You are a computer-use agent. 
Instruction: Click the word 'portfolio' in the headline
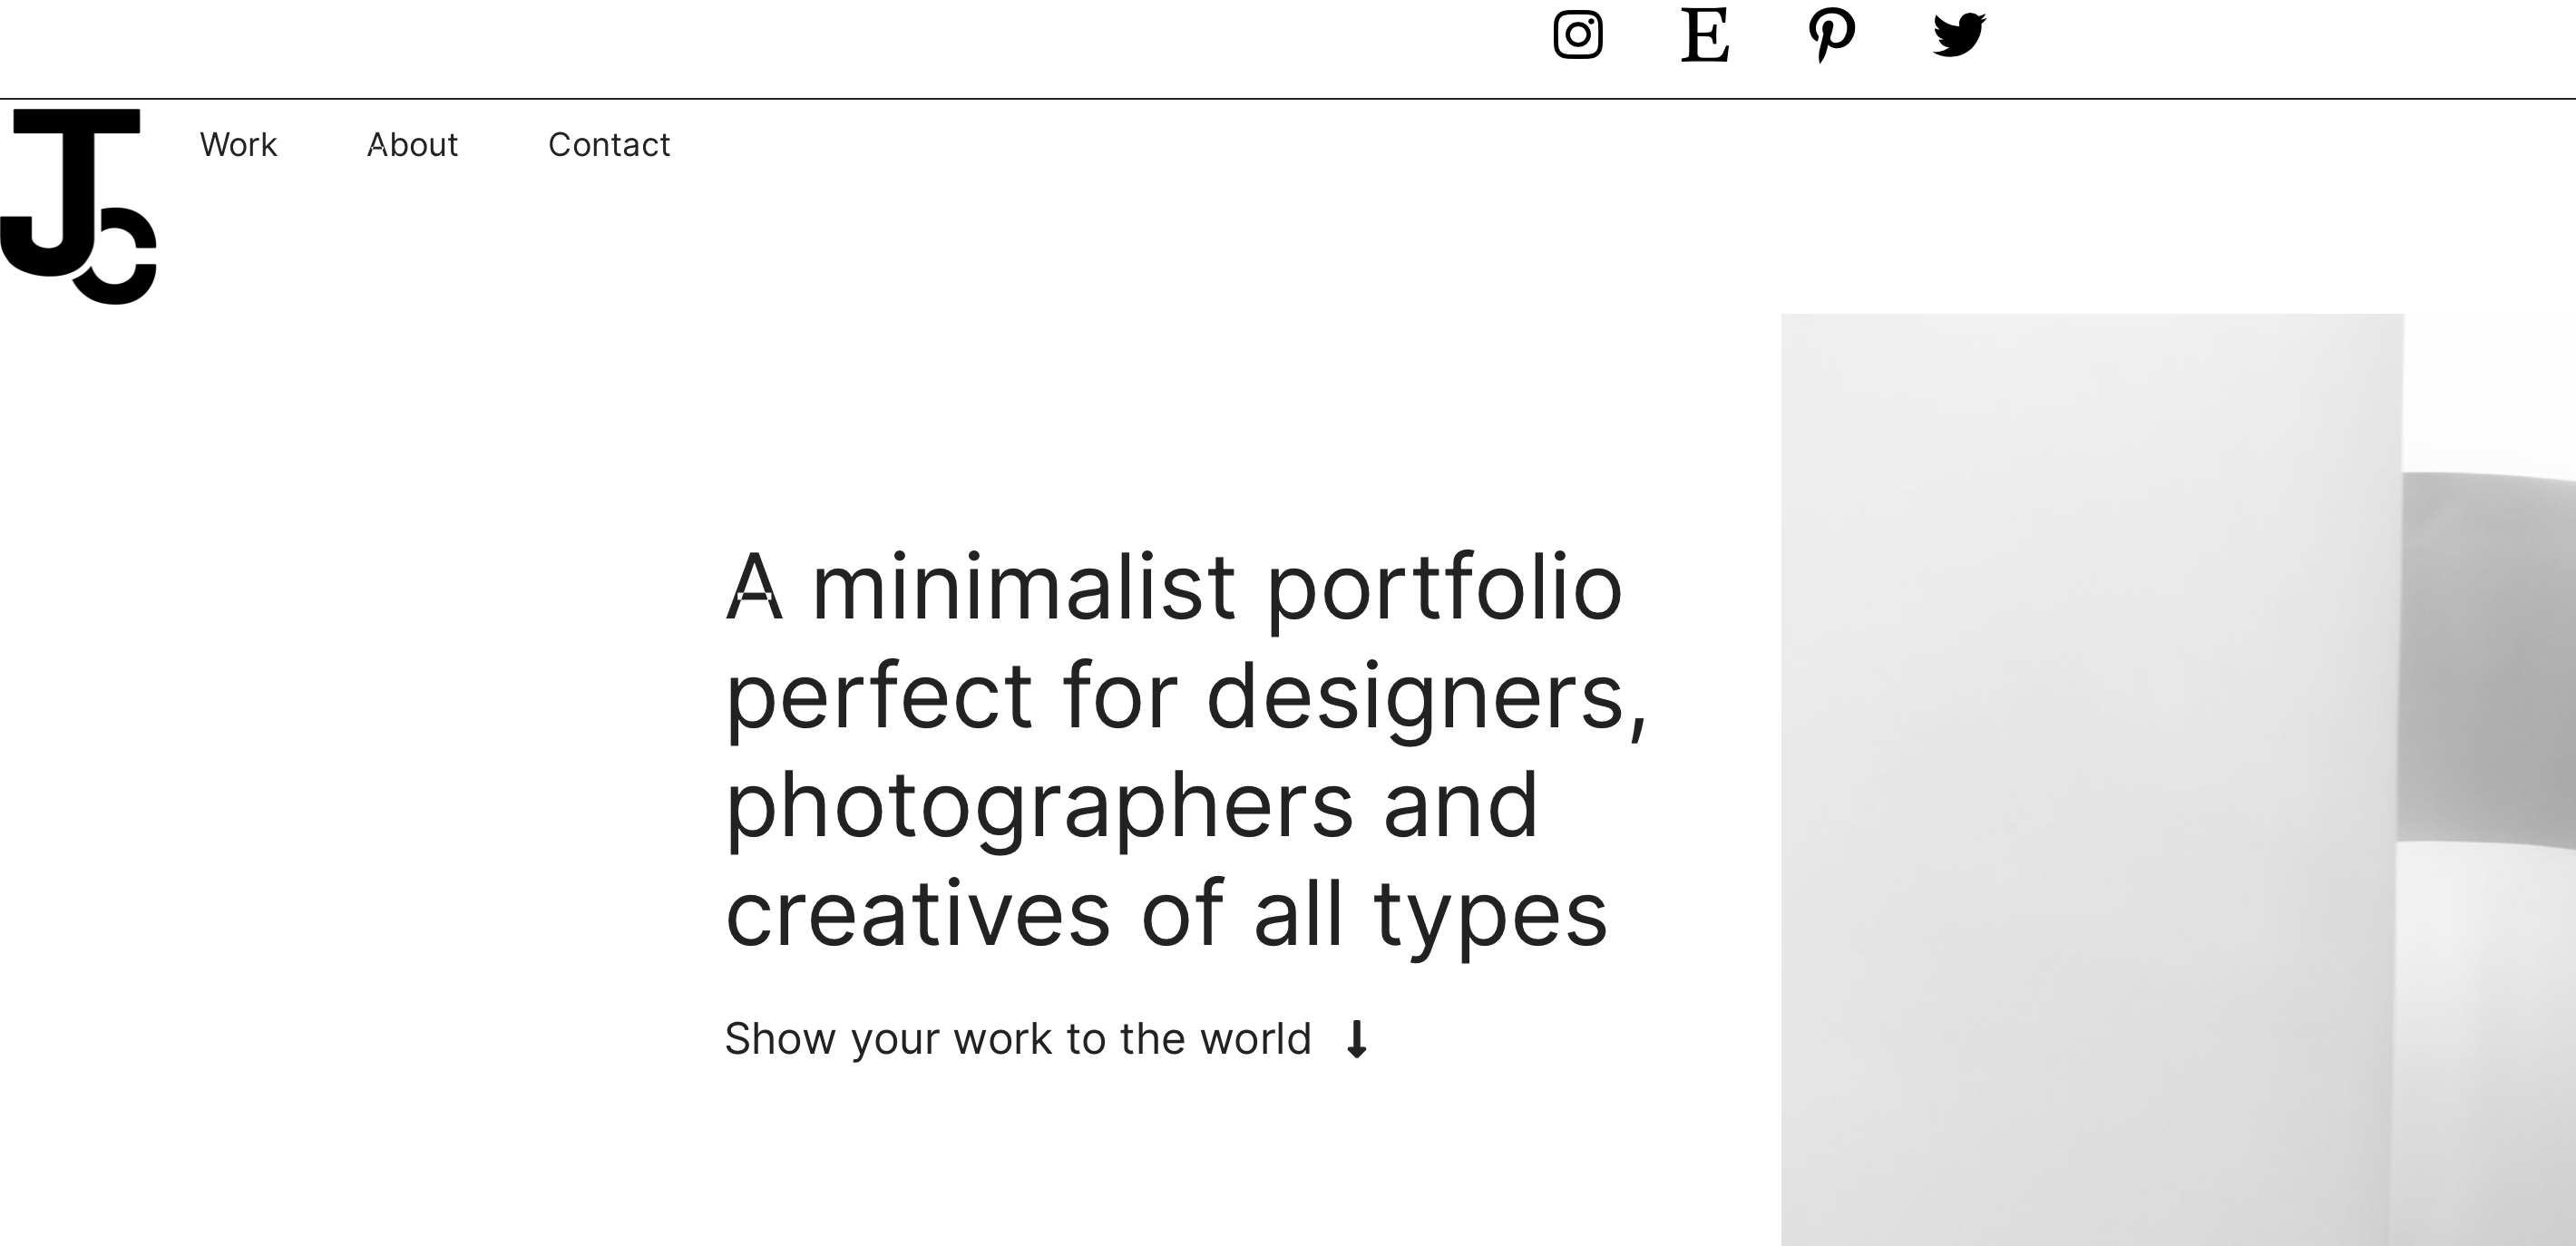(1445, 590)
